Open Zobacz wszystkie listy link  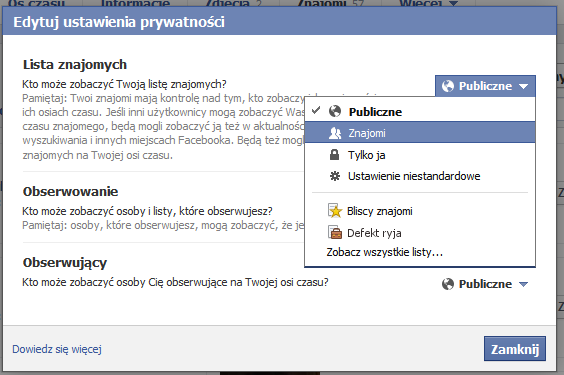[385, 252]
